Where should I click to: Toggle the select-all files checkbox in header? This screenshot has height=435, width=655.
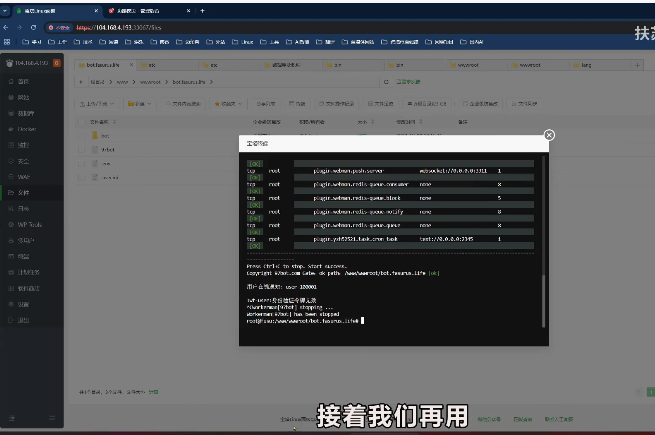82,122
